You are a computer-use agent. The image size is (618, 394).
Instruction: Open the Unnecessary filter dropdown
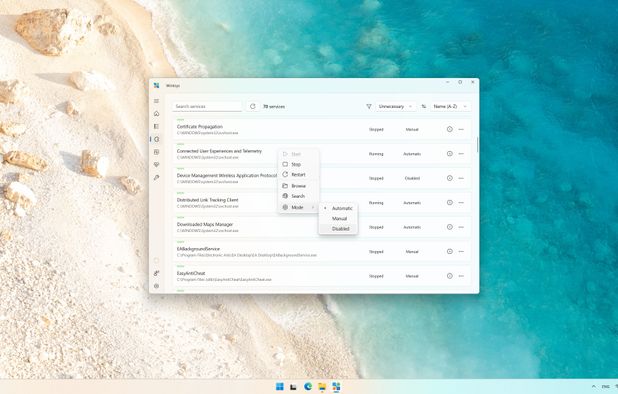pos(395,106)
